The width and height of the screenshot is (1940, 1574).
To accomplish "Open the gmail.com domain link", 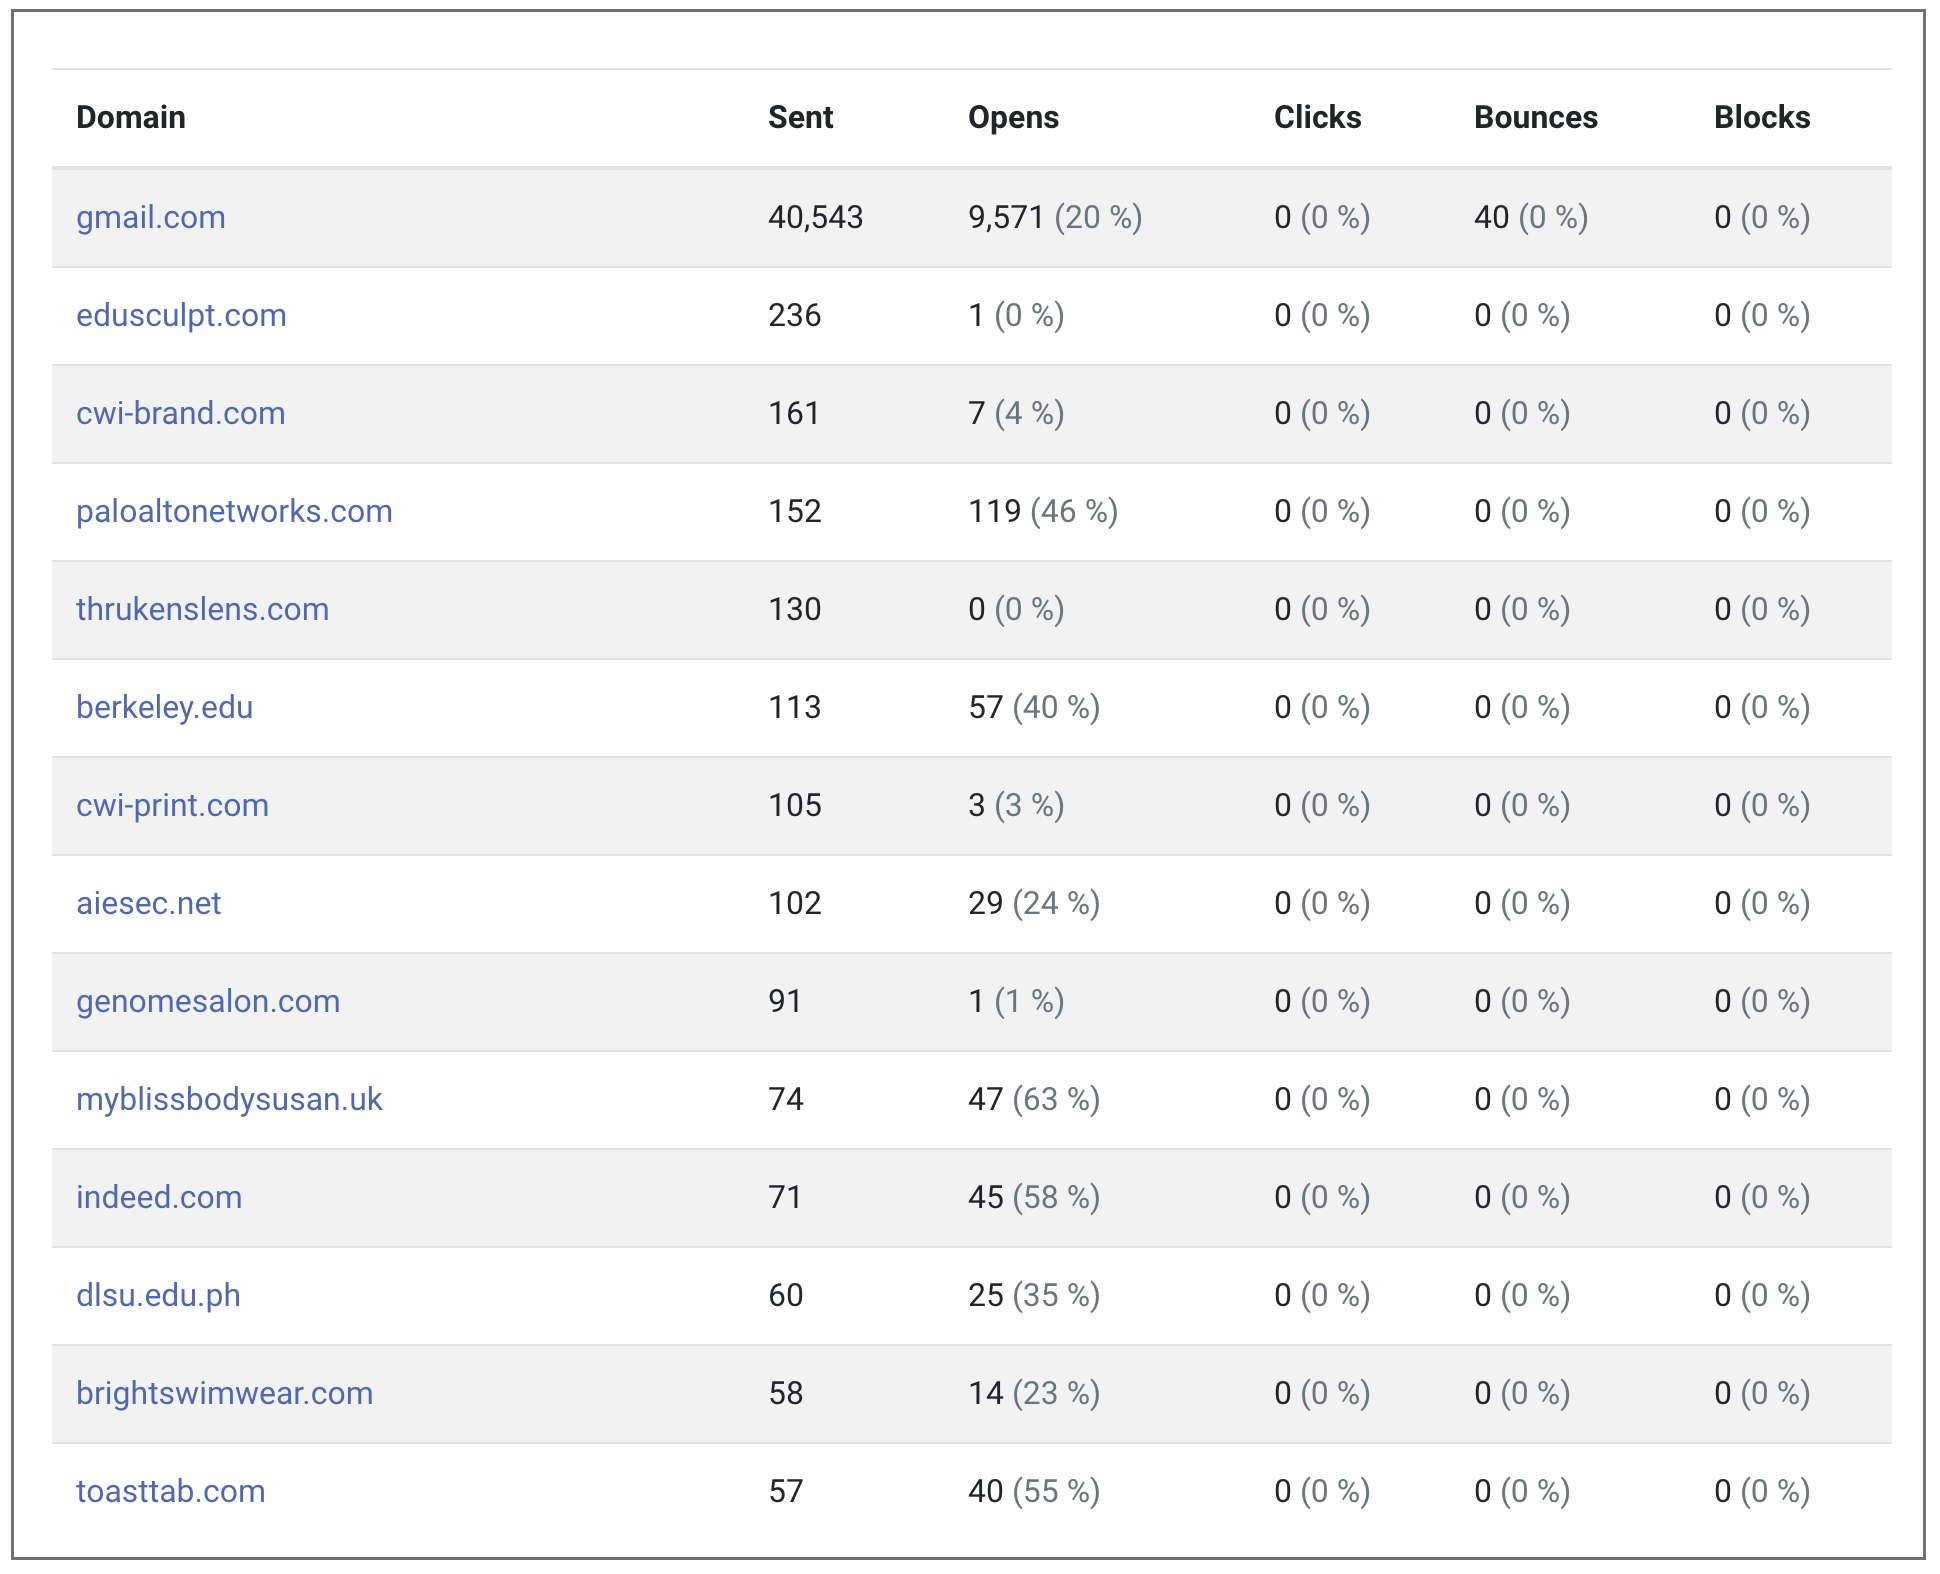I will [x=151, y=217].
